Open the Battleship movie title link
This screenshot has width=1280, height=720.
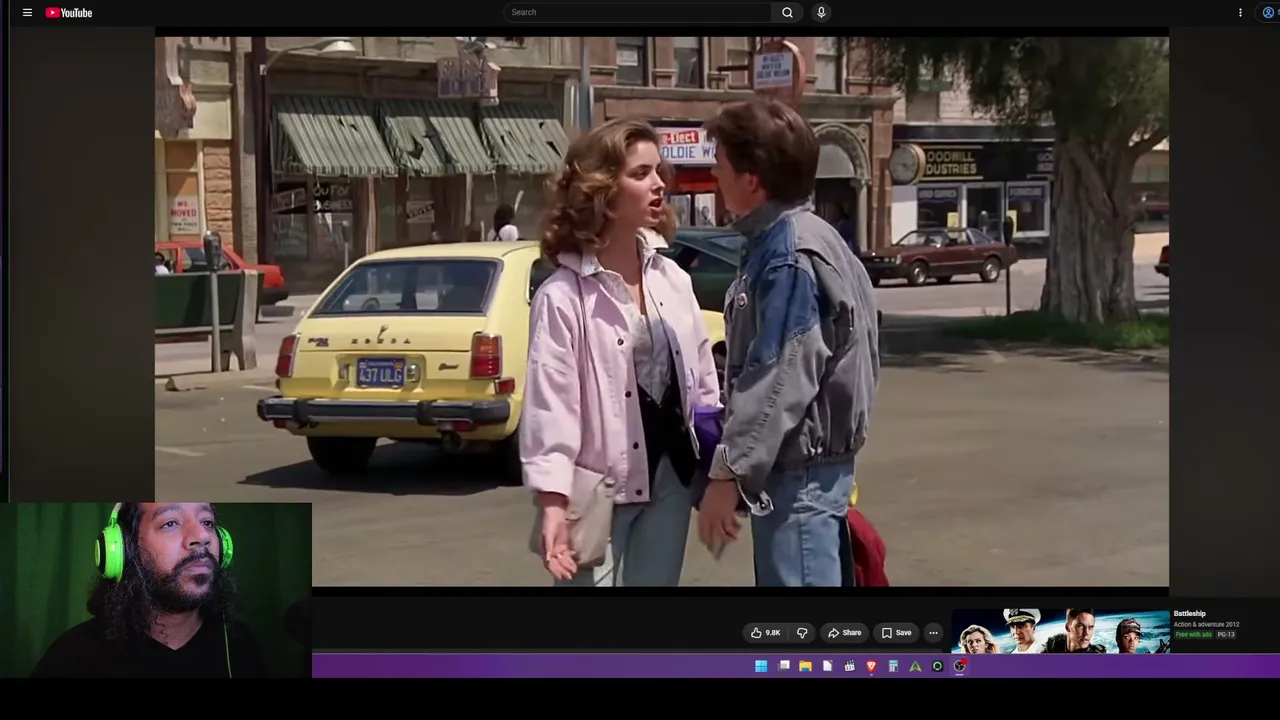(x=1189, y=614)
